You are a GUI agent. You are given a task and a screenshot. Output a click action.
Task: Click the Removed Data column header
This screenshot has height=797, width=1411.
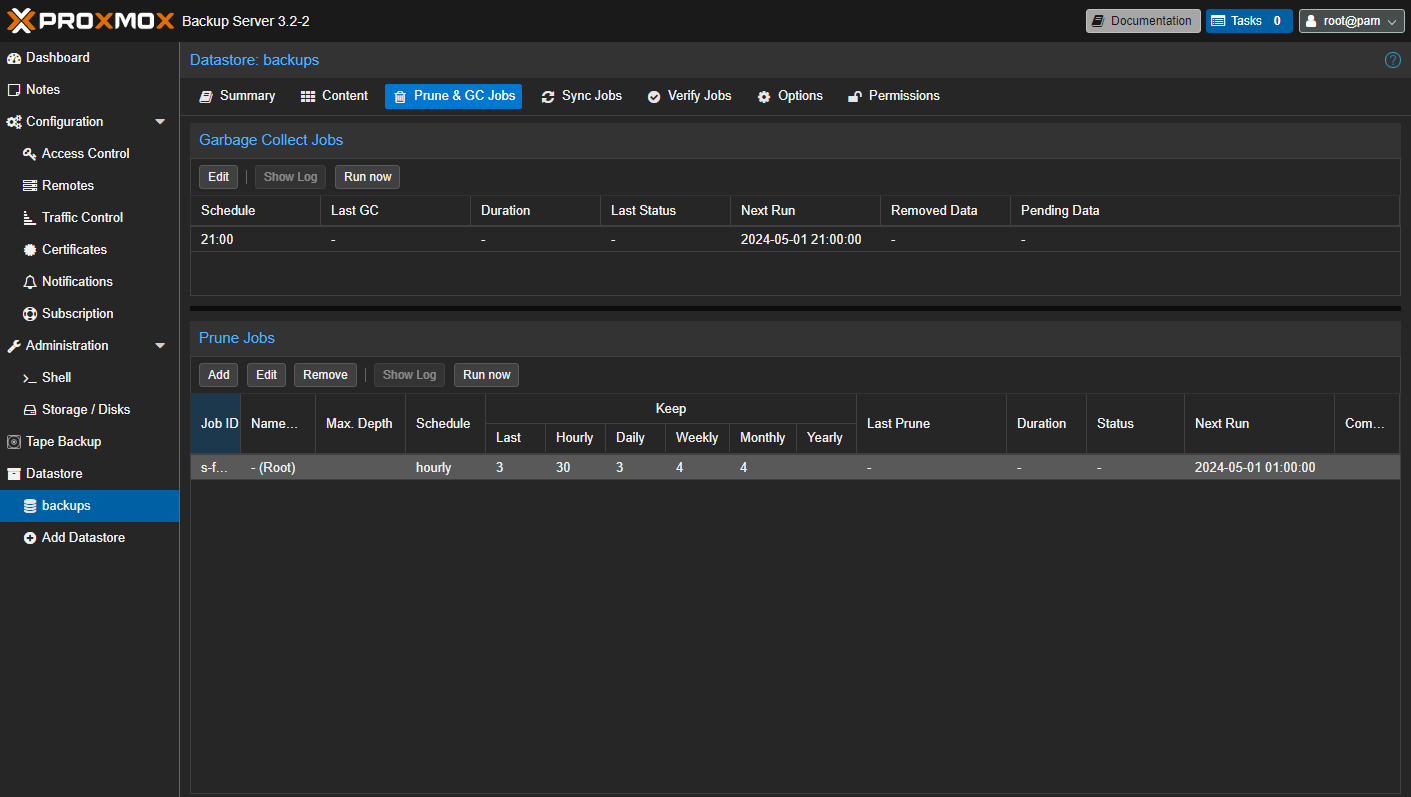point(945,211)
